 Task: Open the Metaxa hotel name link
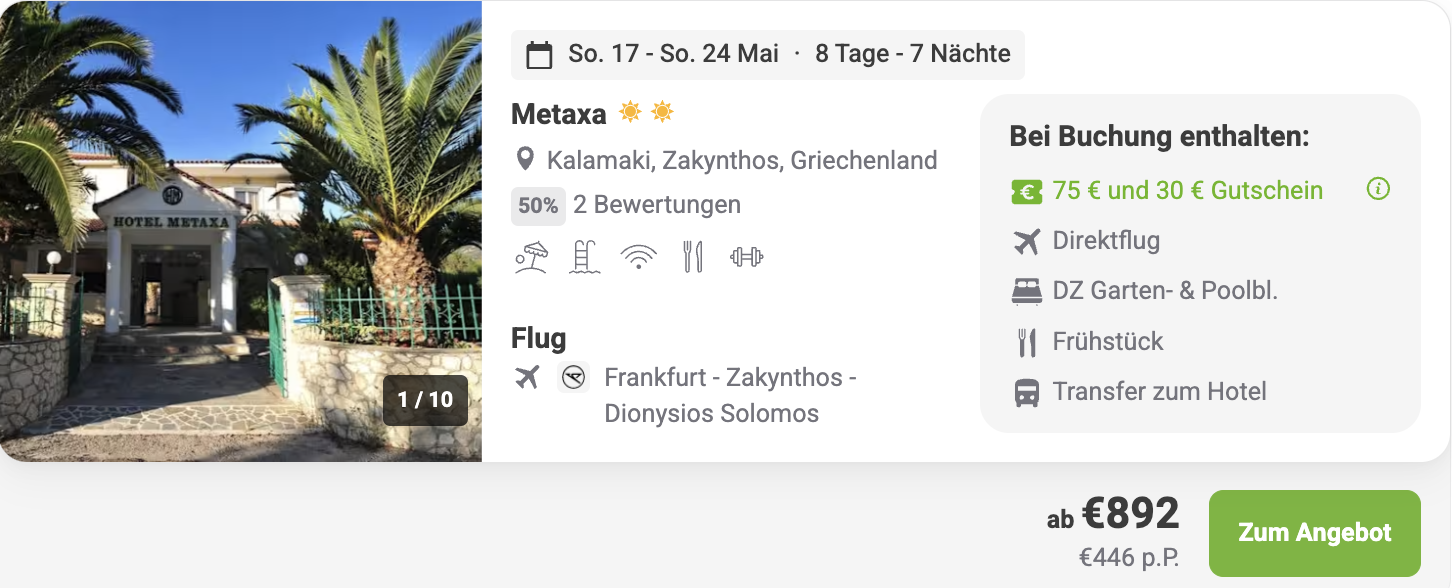(558, 114)
